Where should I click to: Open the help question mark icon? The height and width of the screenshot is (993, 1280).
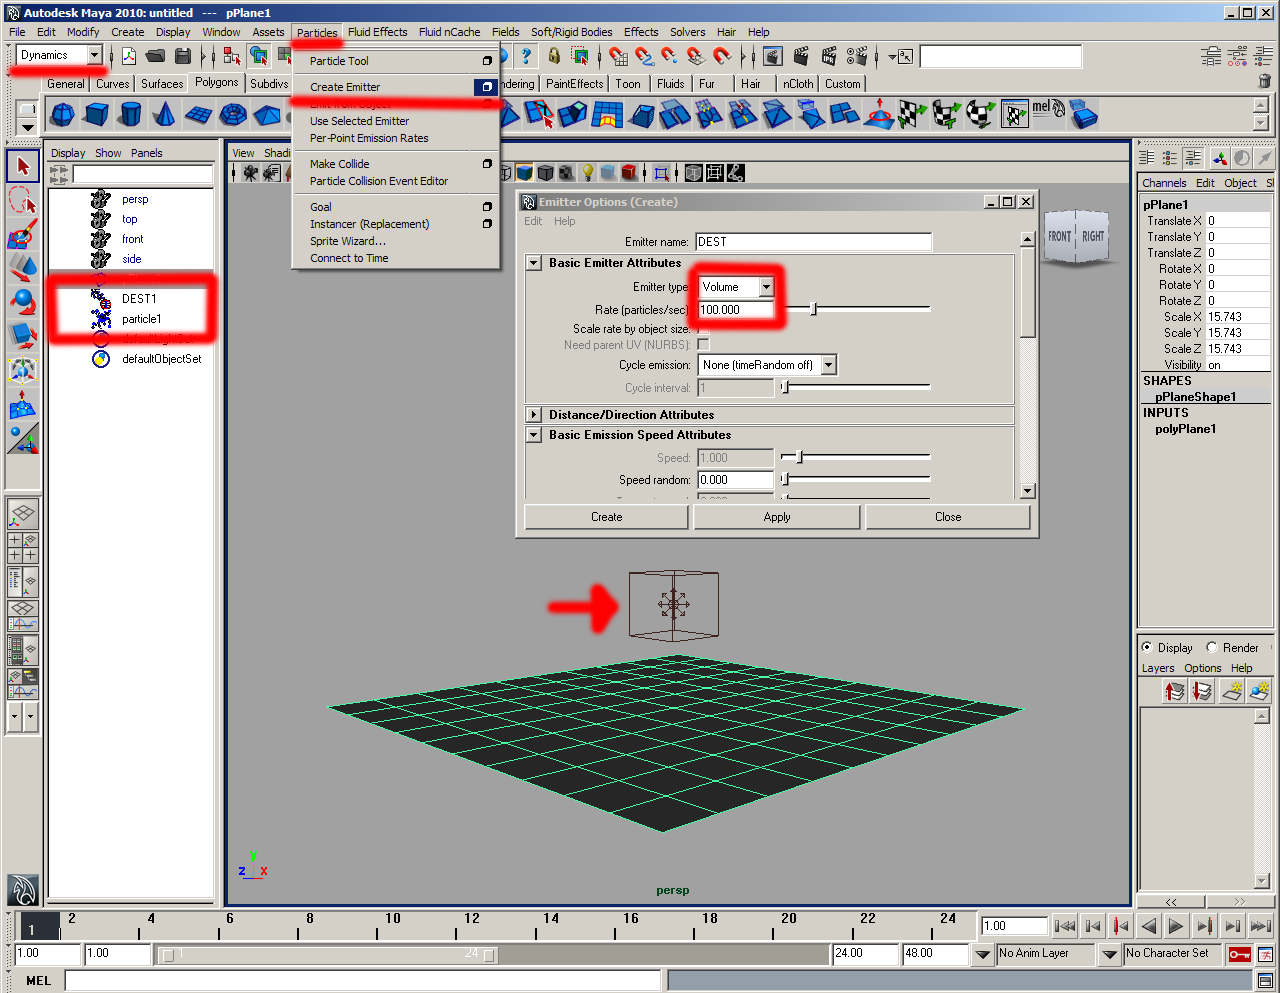point(526,56)
